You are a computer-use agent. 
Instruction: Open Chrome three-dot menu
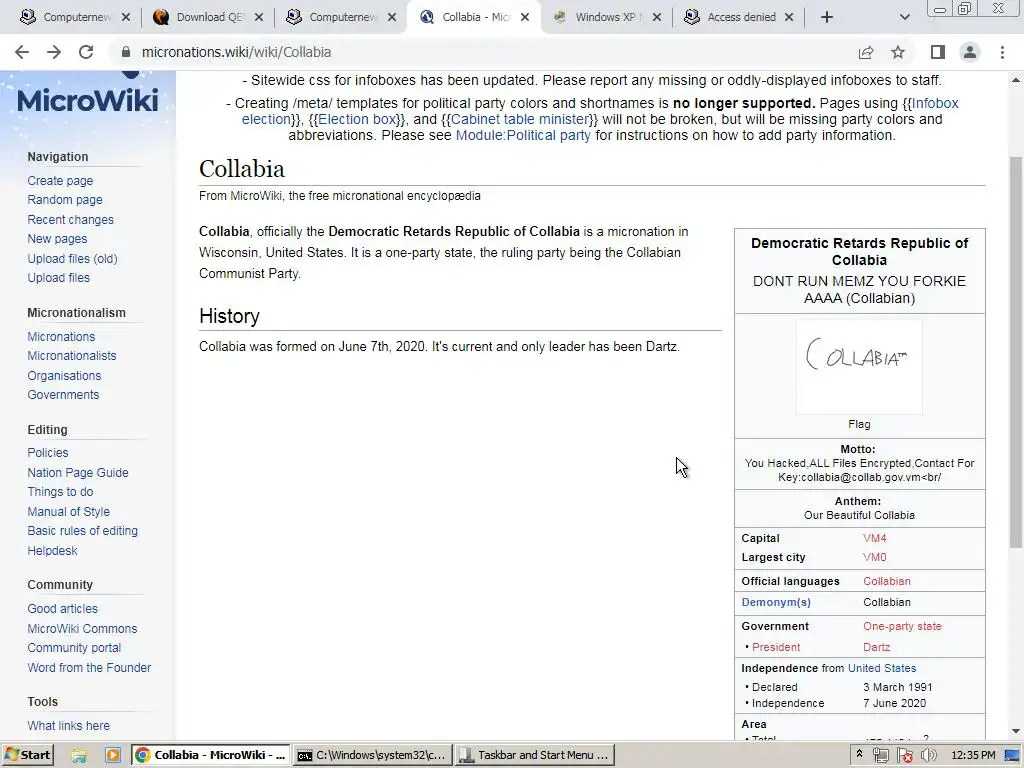point(1002,52)
